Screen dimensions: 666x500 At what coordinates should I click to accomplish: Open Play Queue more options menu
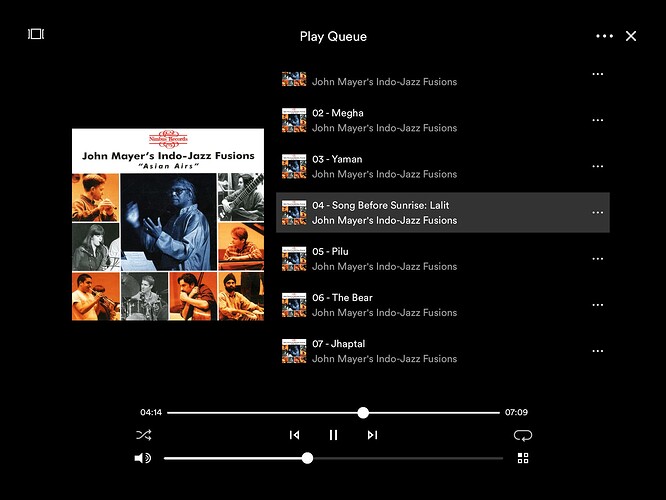[x=604, y=36]
